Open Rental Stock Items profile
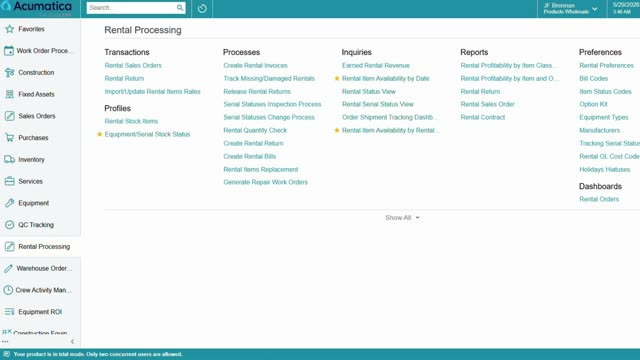The height and width of the screenshot is (360, 640). click(x=131, y=121)
